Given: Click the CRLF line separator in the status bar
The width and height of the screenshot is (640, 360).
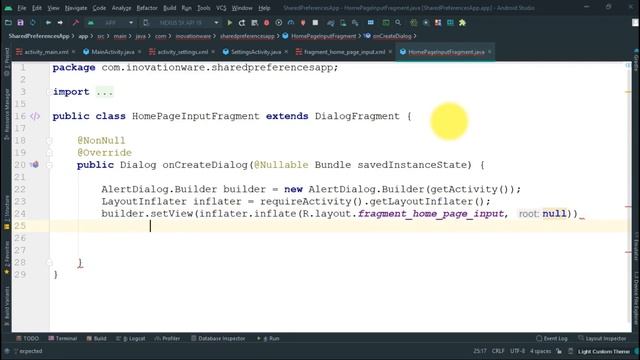Looking at the screenshot, I should click(498, 351).
